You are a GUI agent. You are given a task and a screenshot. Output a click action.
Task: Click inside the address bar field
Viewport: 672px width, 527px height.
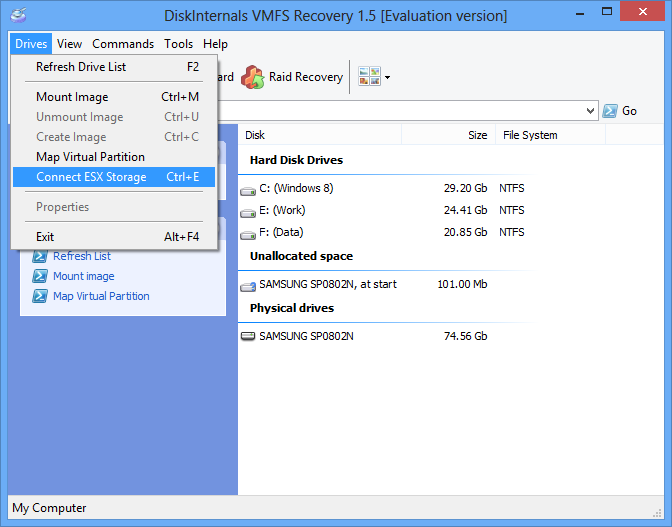[401, 111]
